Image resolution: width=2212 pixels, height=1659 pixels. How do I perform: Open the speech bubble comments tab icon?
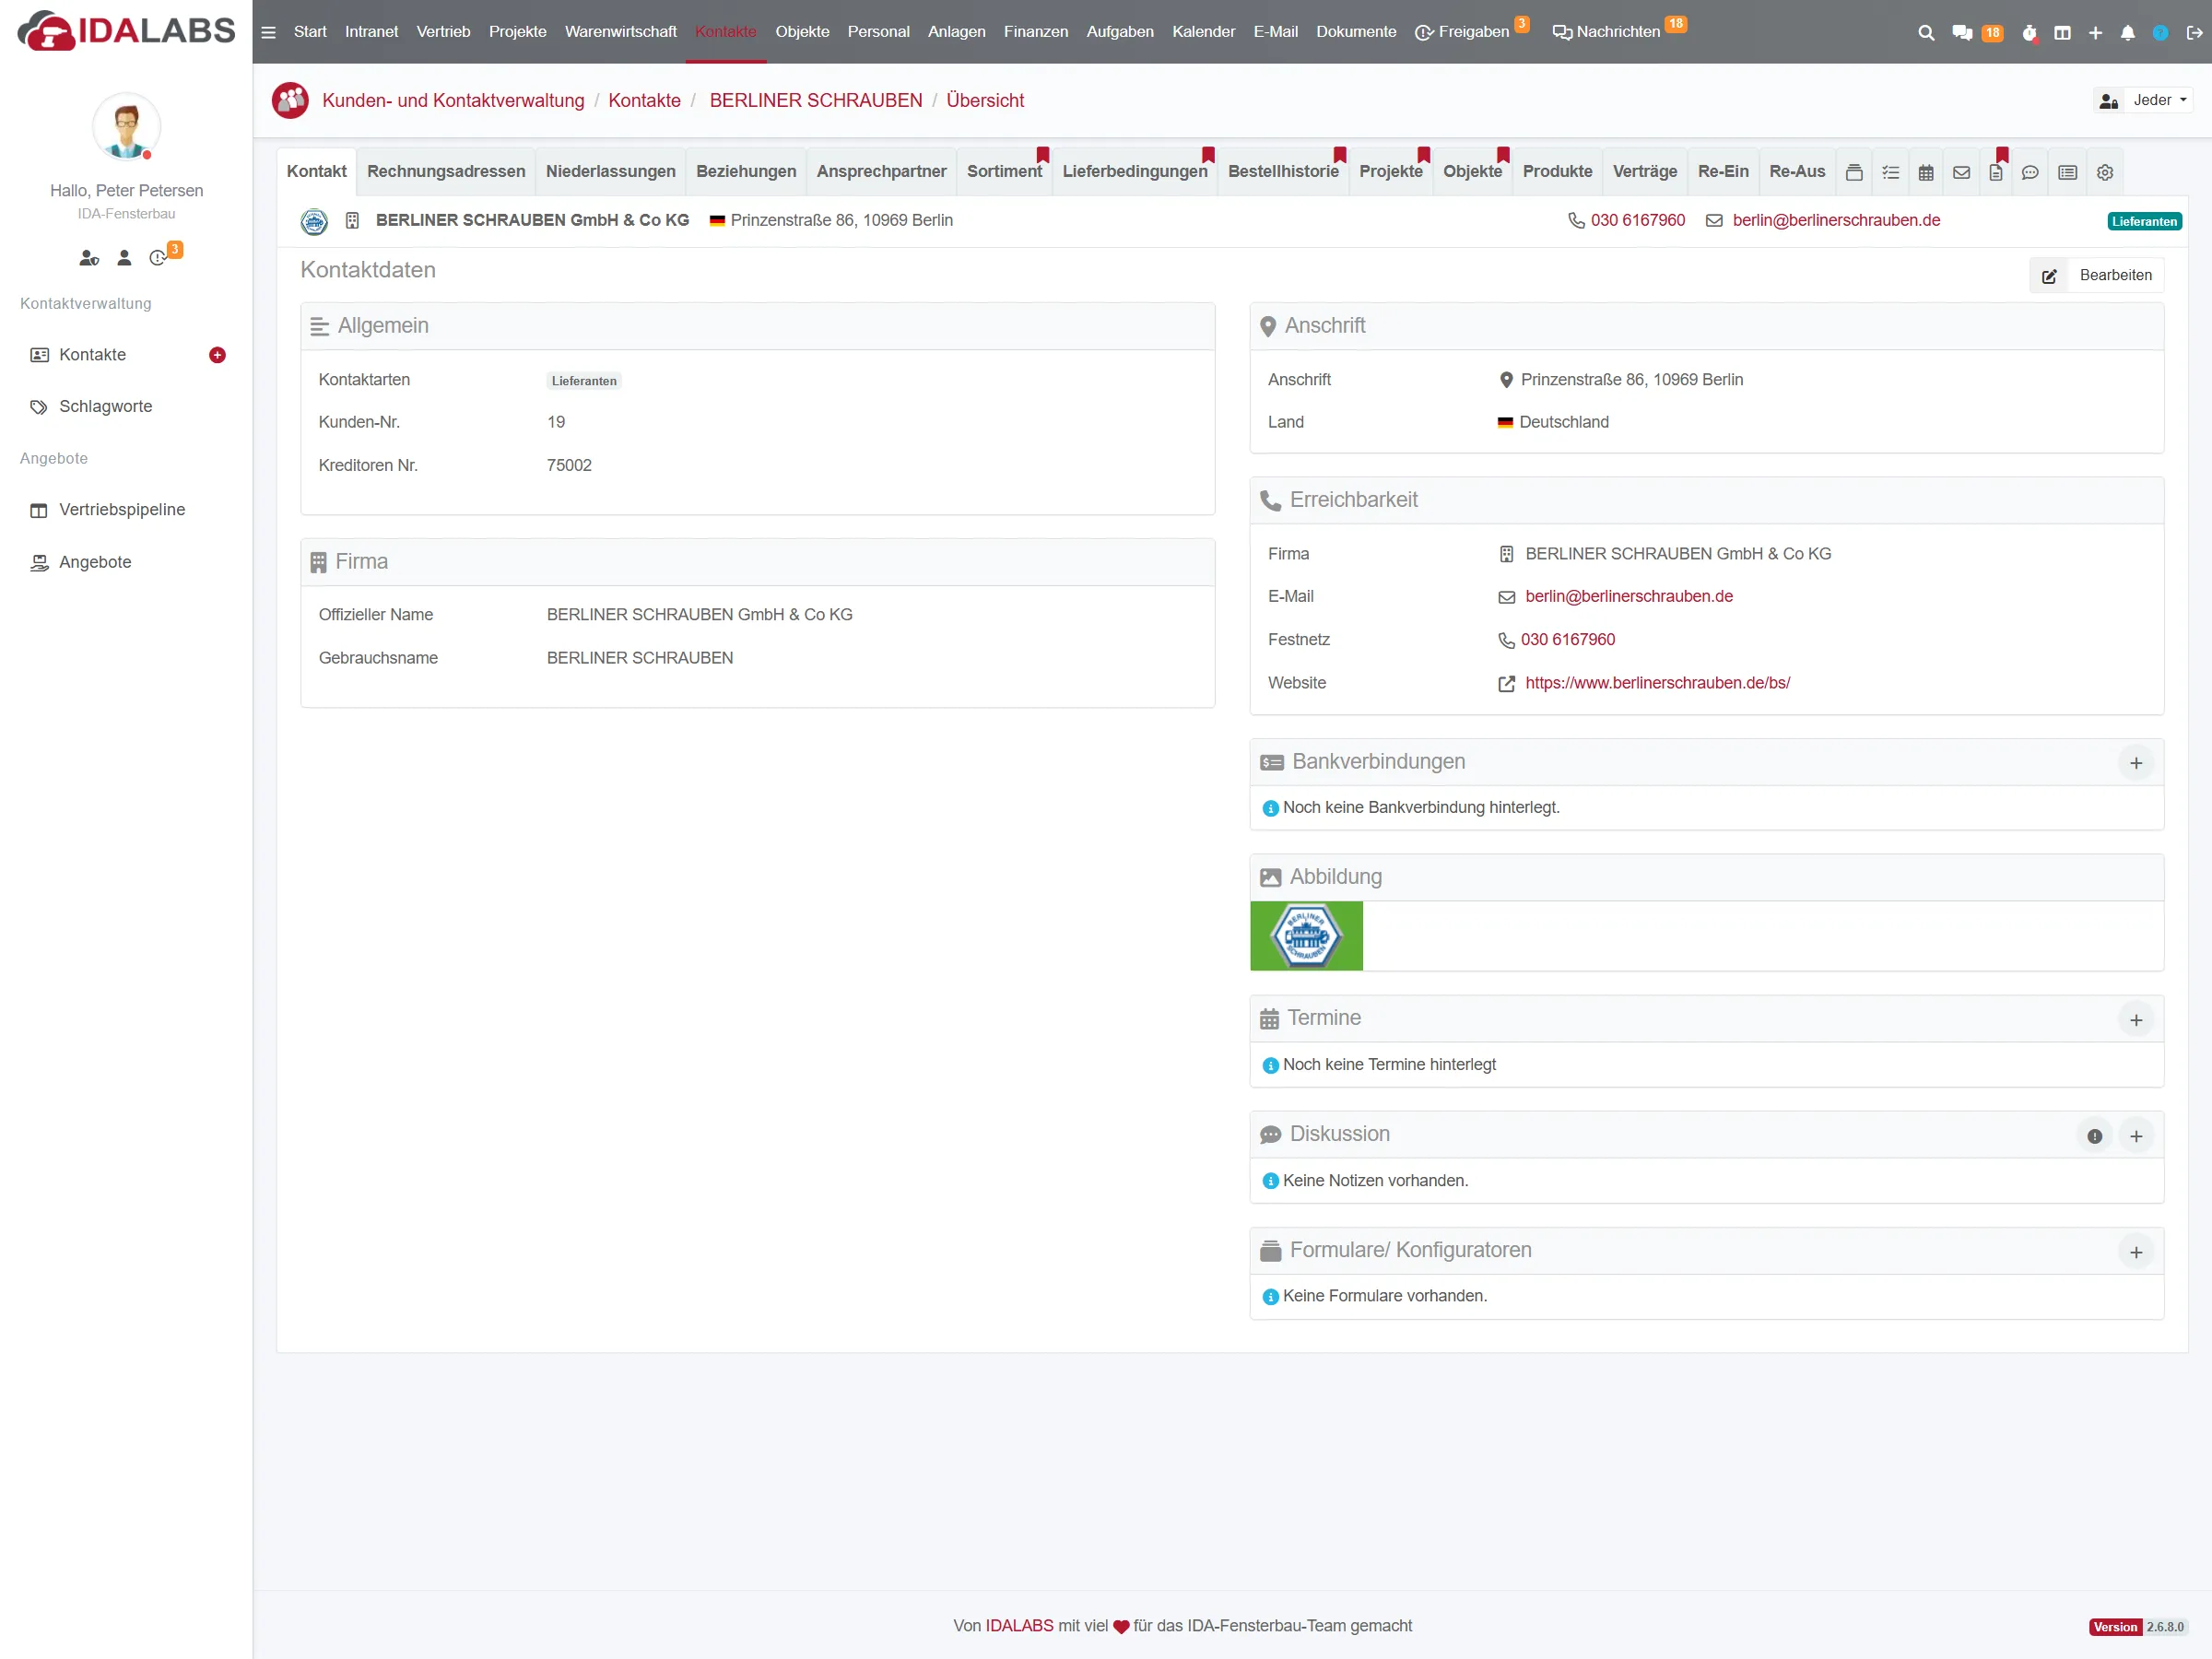2030,172
